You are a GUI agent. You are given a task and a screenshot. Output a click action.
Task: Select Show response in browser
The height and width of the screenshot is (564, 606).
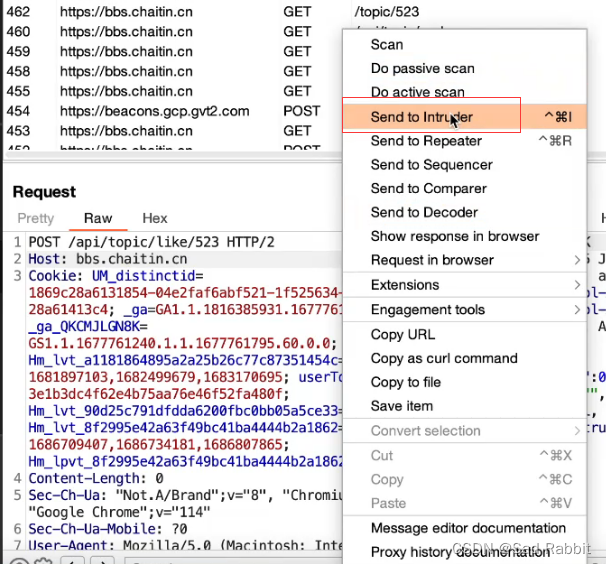(x=465, y=236)
